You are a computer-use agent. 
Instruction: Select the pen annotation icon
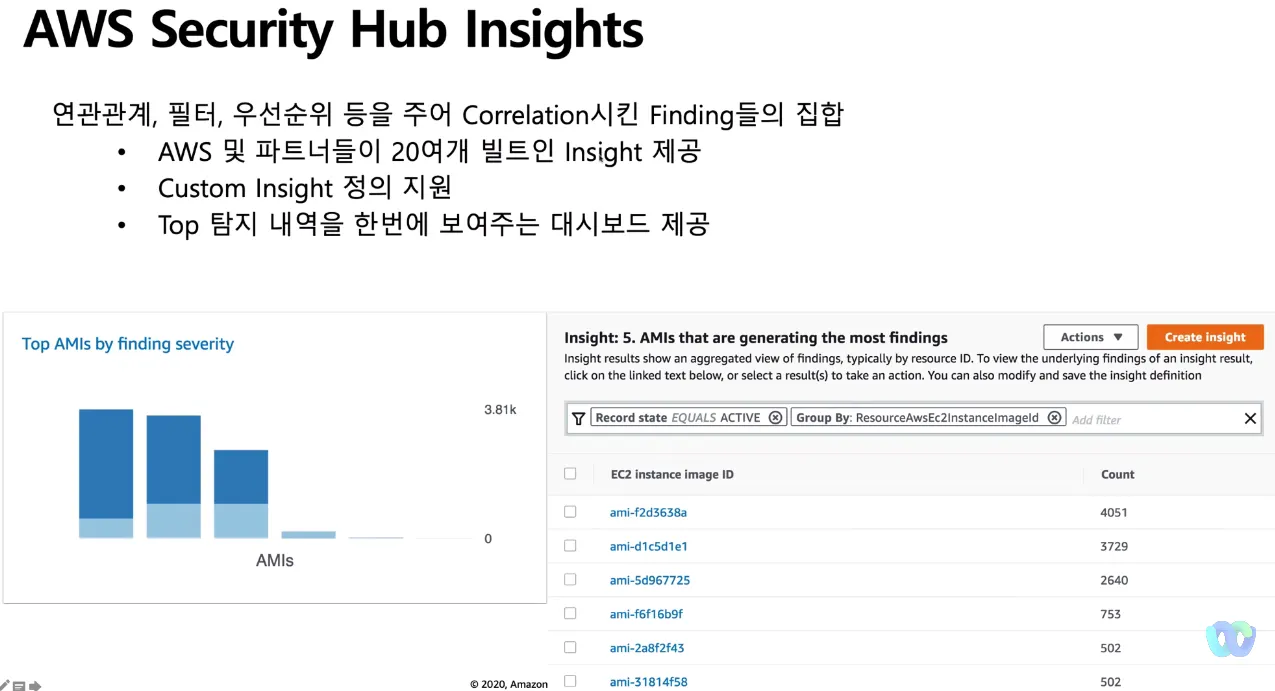point(5,685)
